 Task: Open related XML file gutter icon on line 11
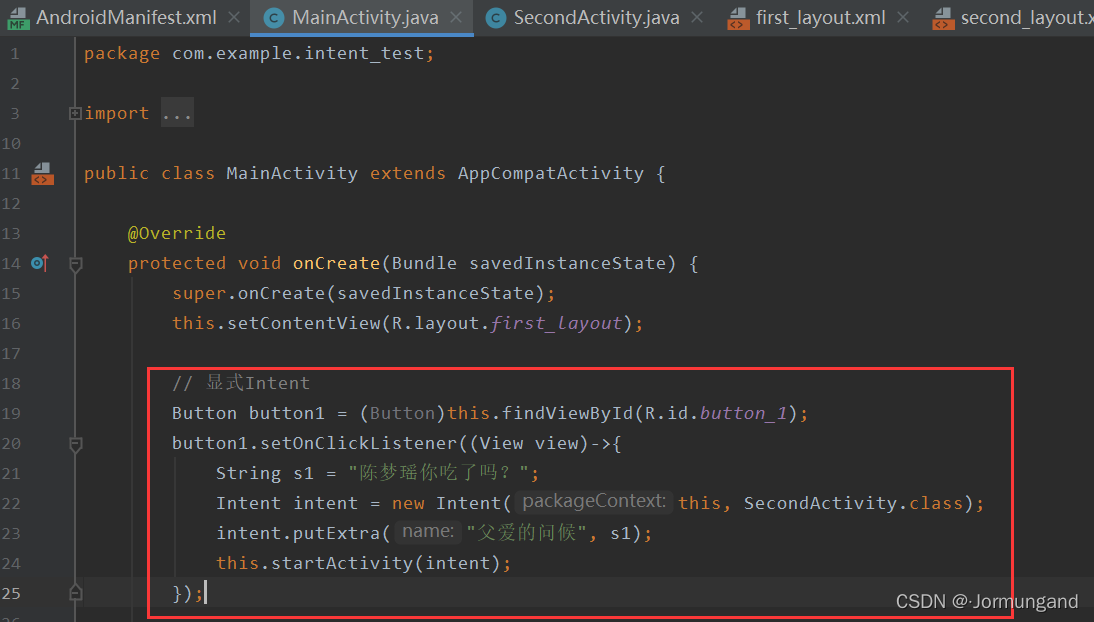(43, 173)
